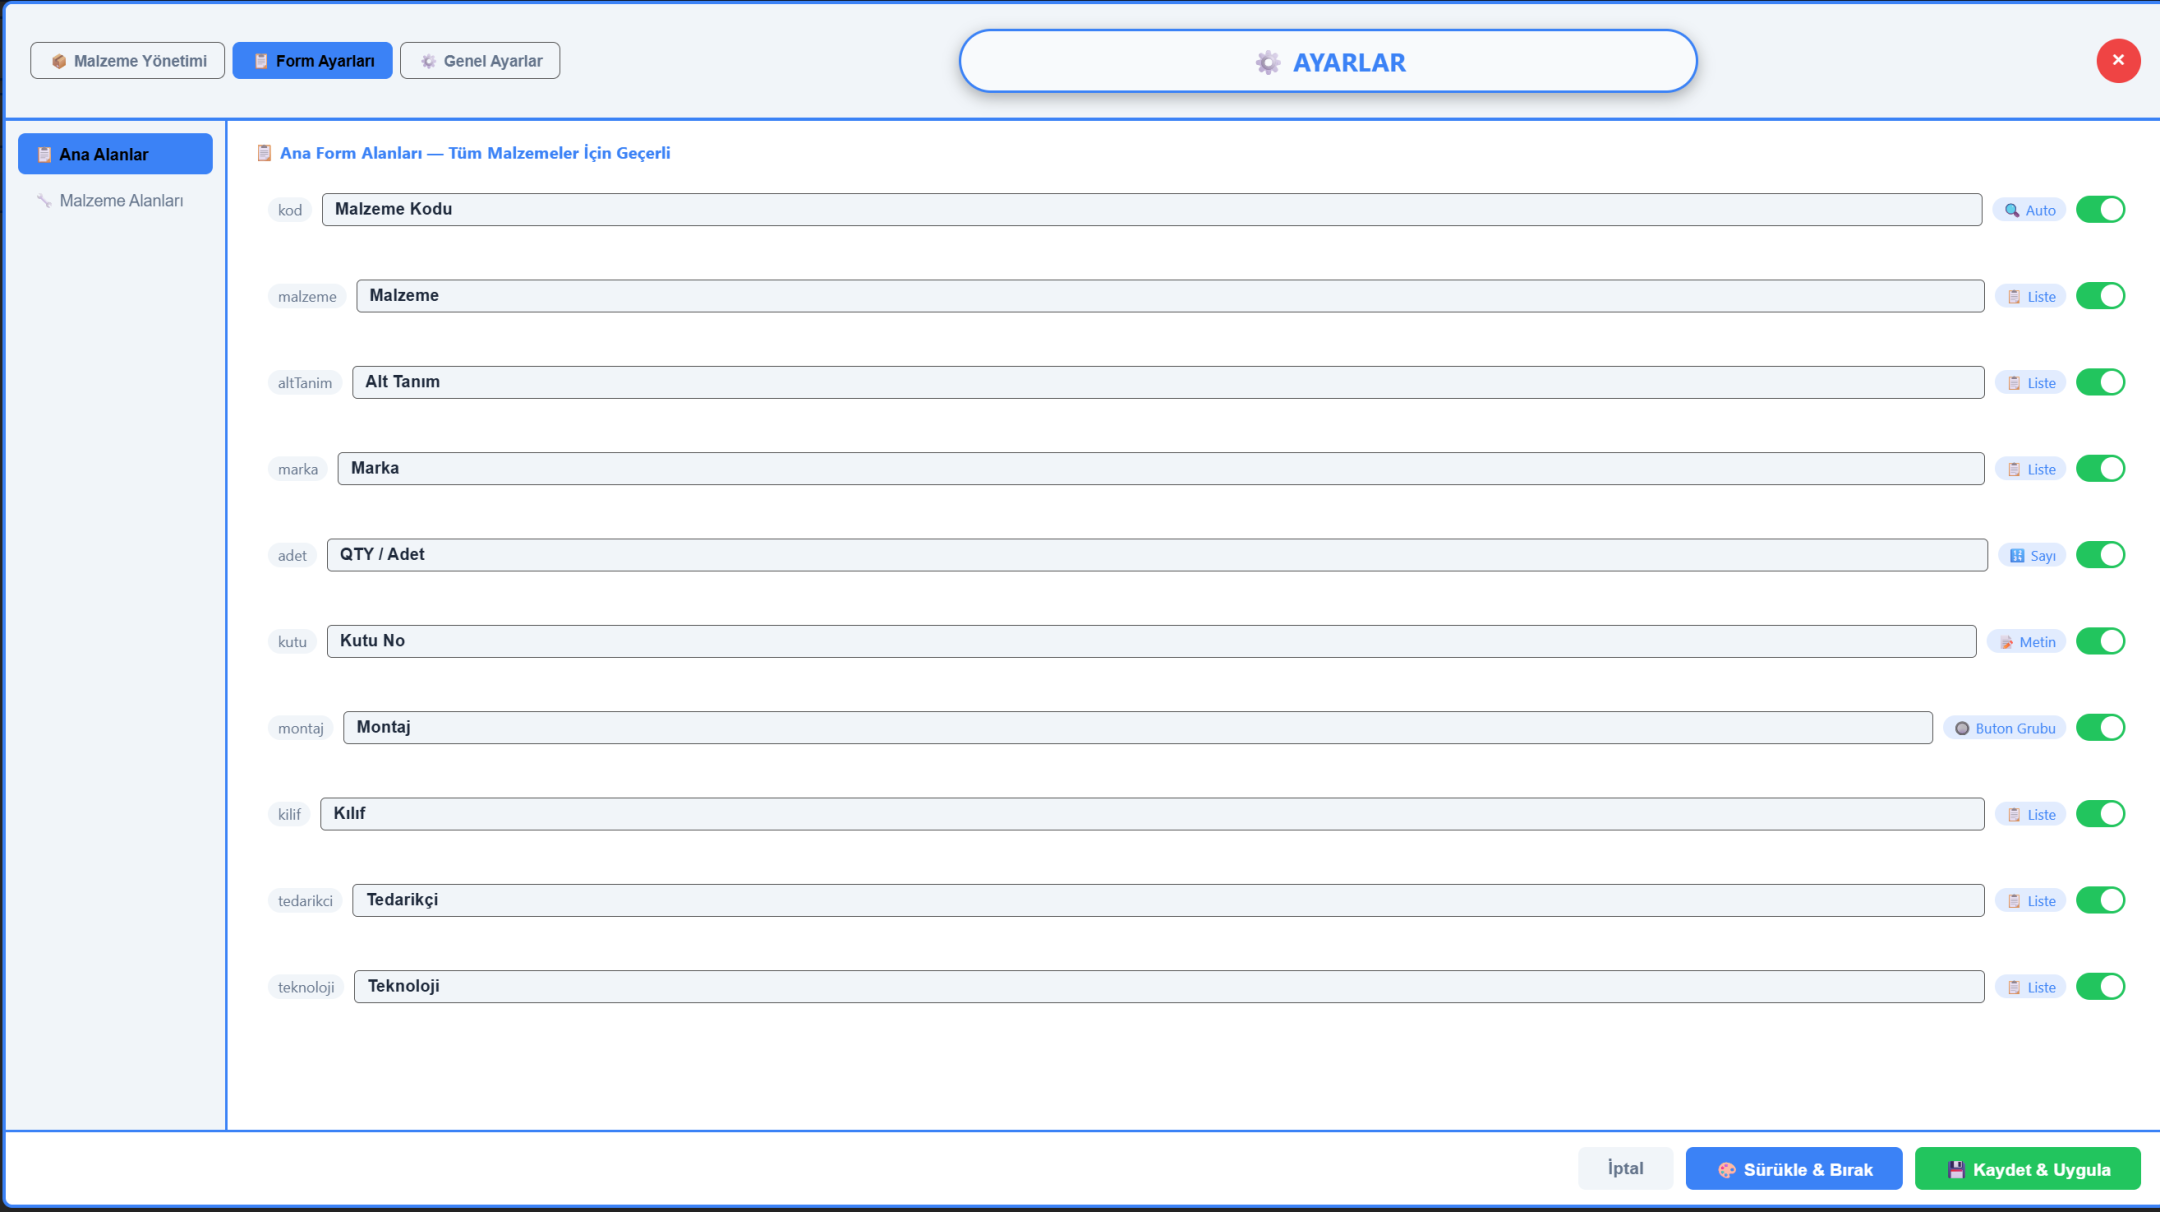This screenshot has height=1212, width=2160.
Task: Click the Kılıf label input field
Action: (1151, 814)
